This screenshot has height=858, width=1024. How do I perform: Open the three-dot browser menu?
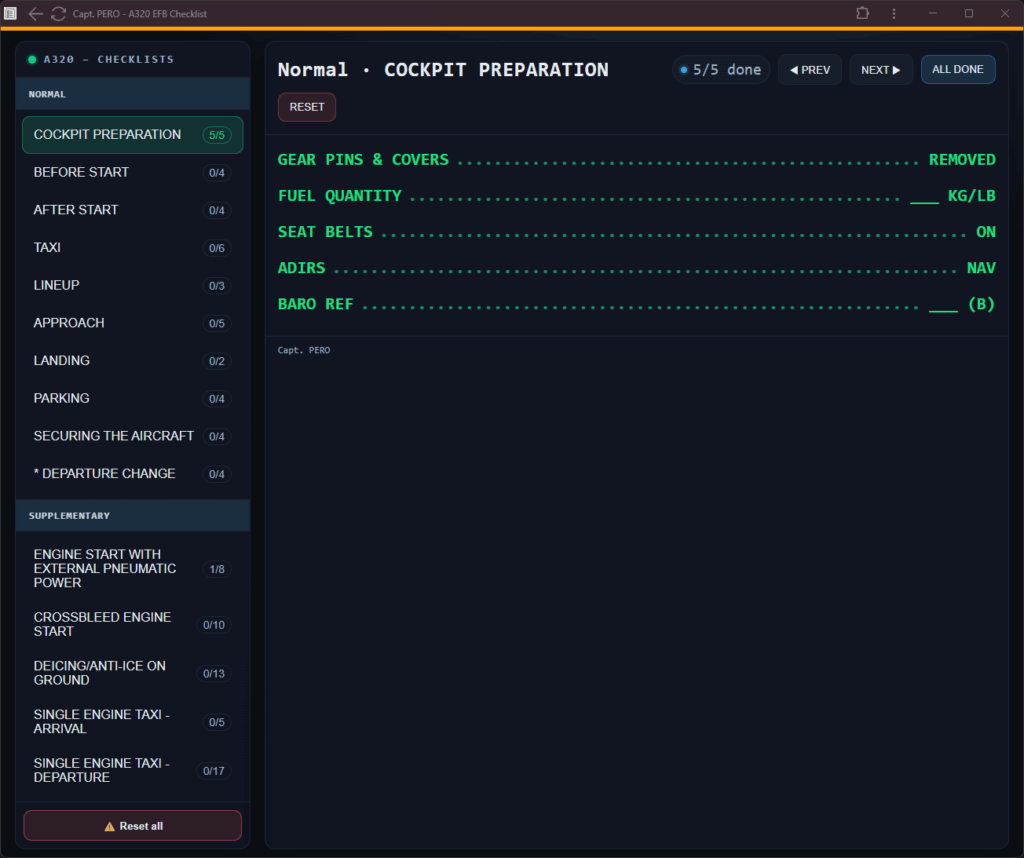(894, 14)
